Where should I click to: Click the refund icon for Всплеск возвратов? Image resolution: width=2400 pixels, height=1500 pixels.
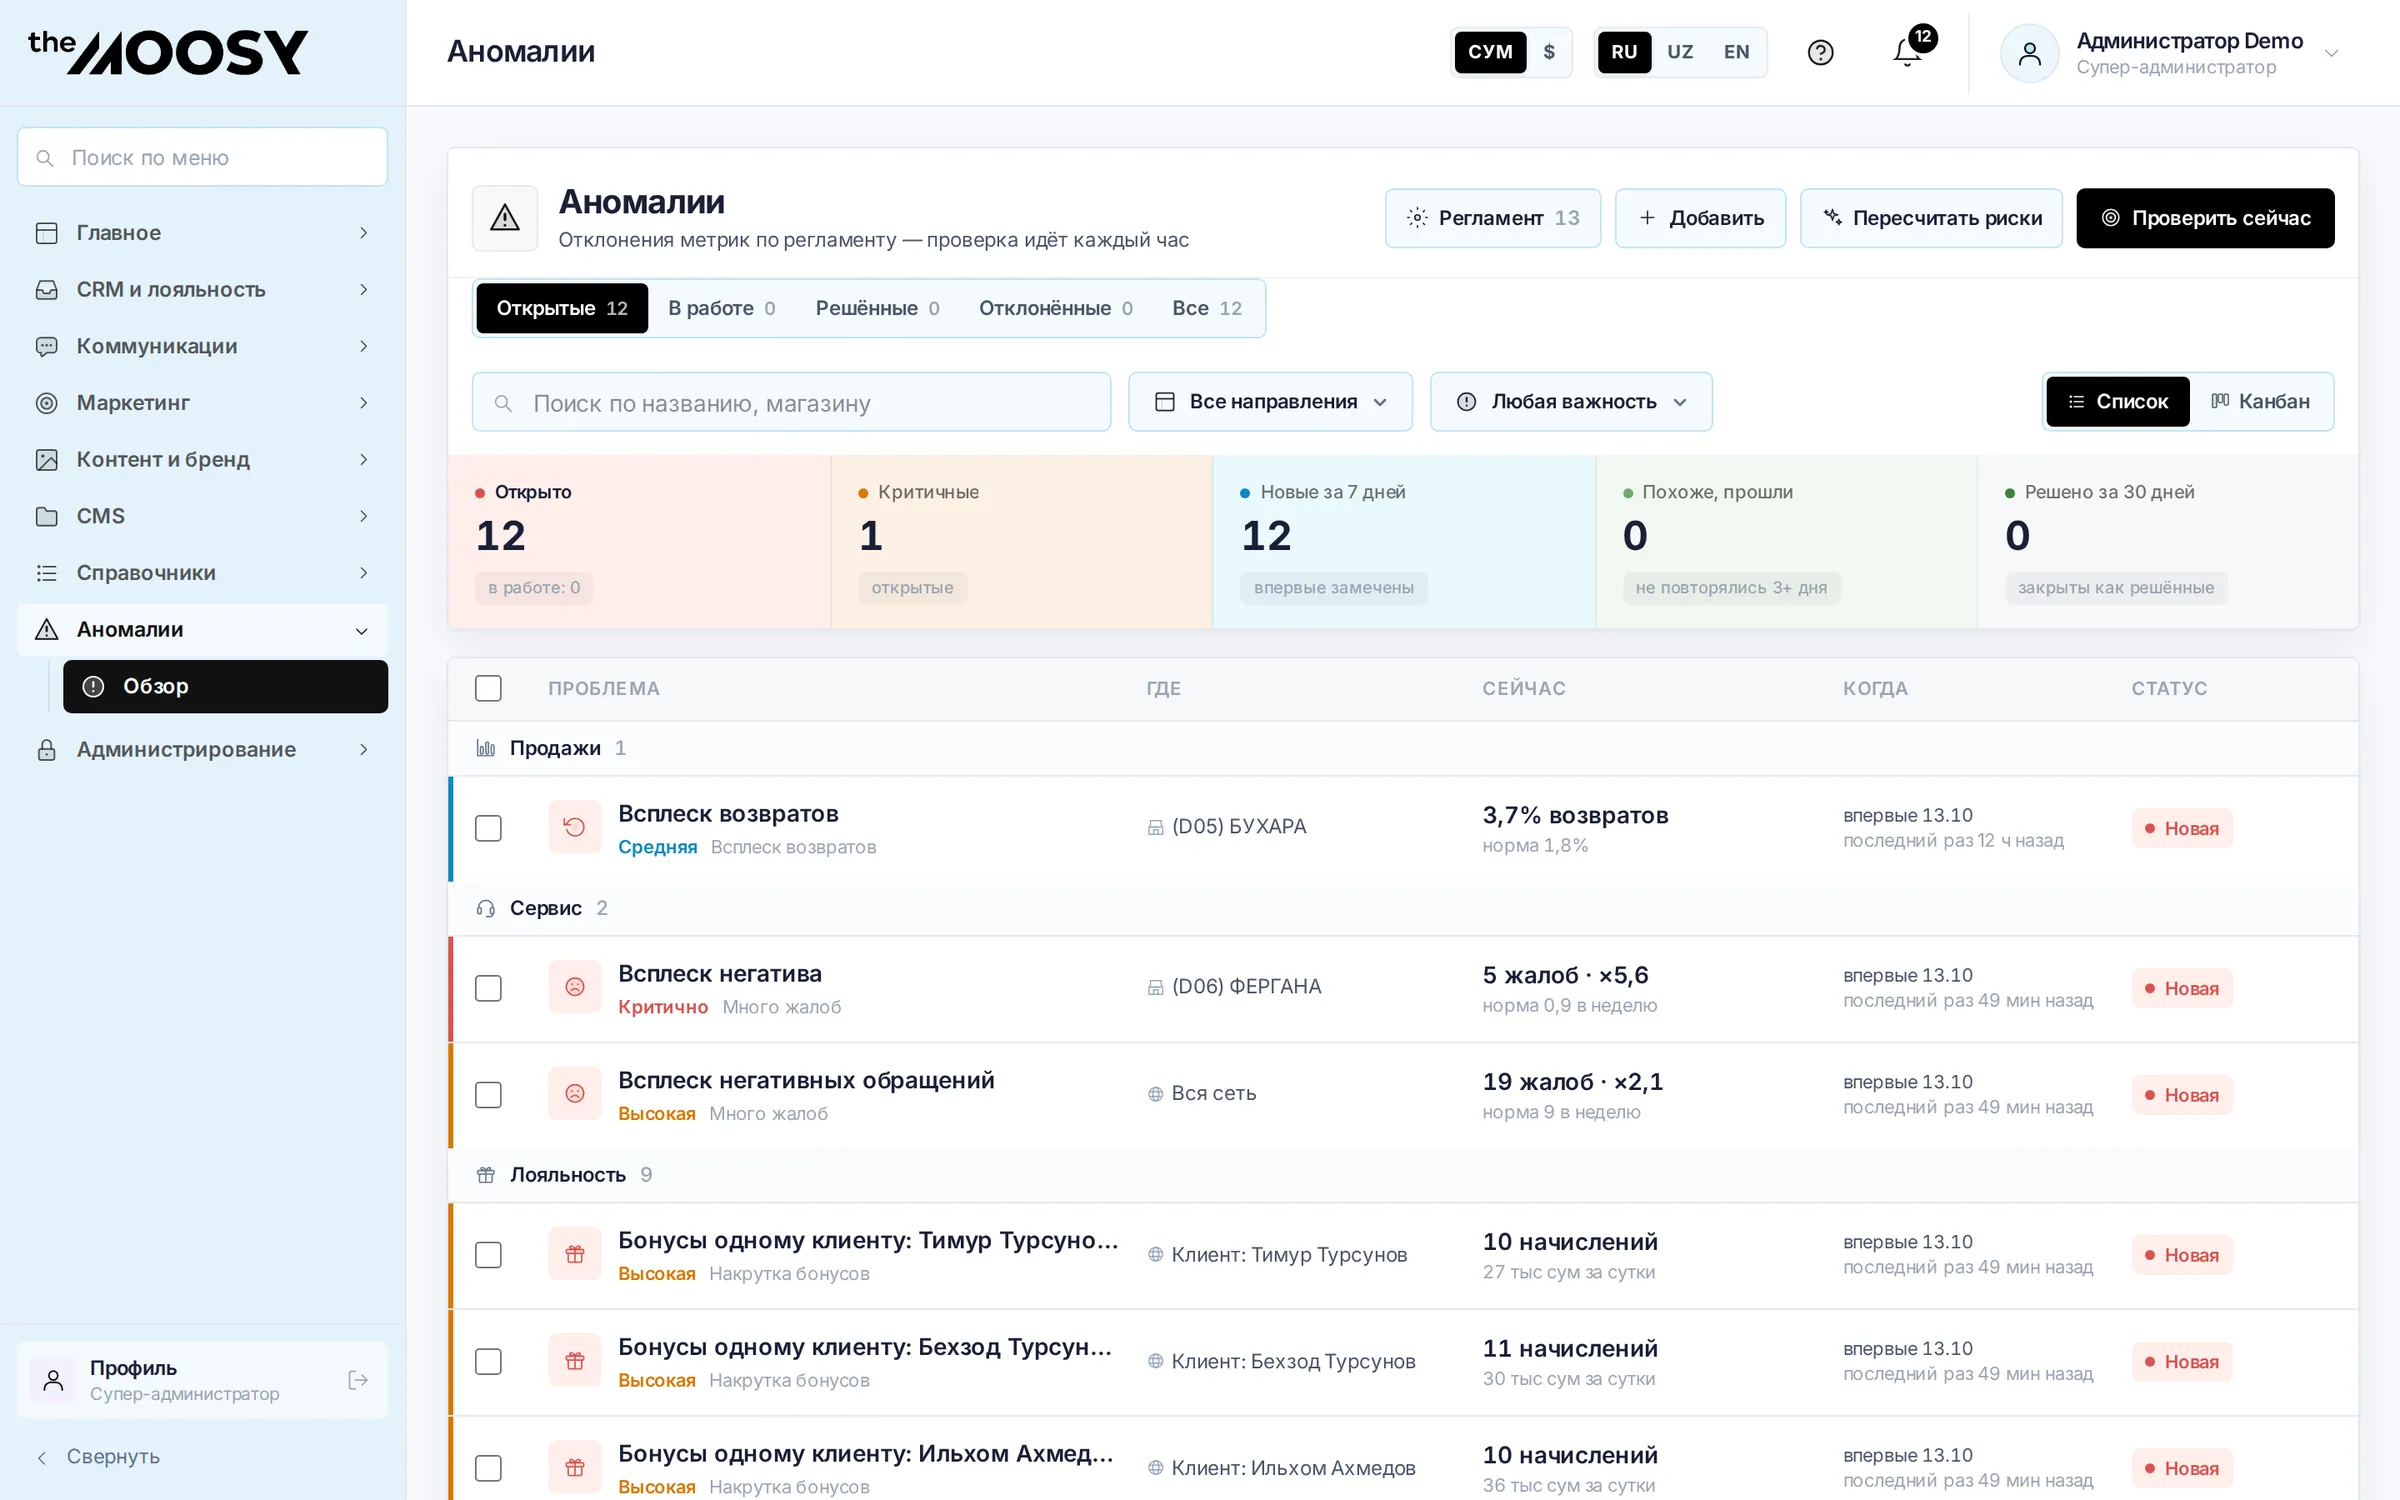tap(575, 827)
